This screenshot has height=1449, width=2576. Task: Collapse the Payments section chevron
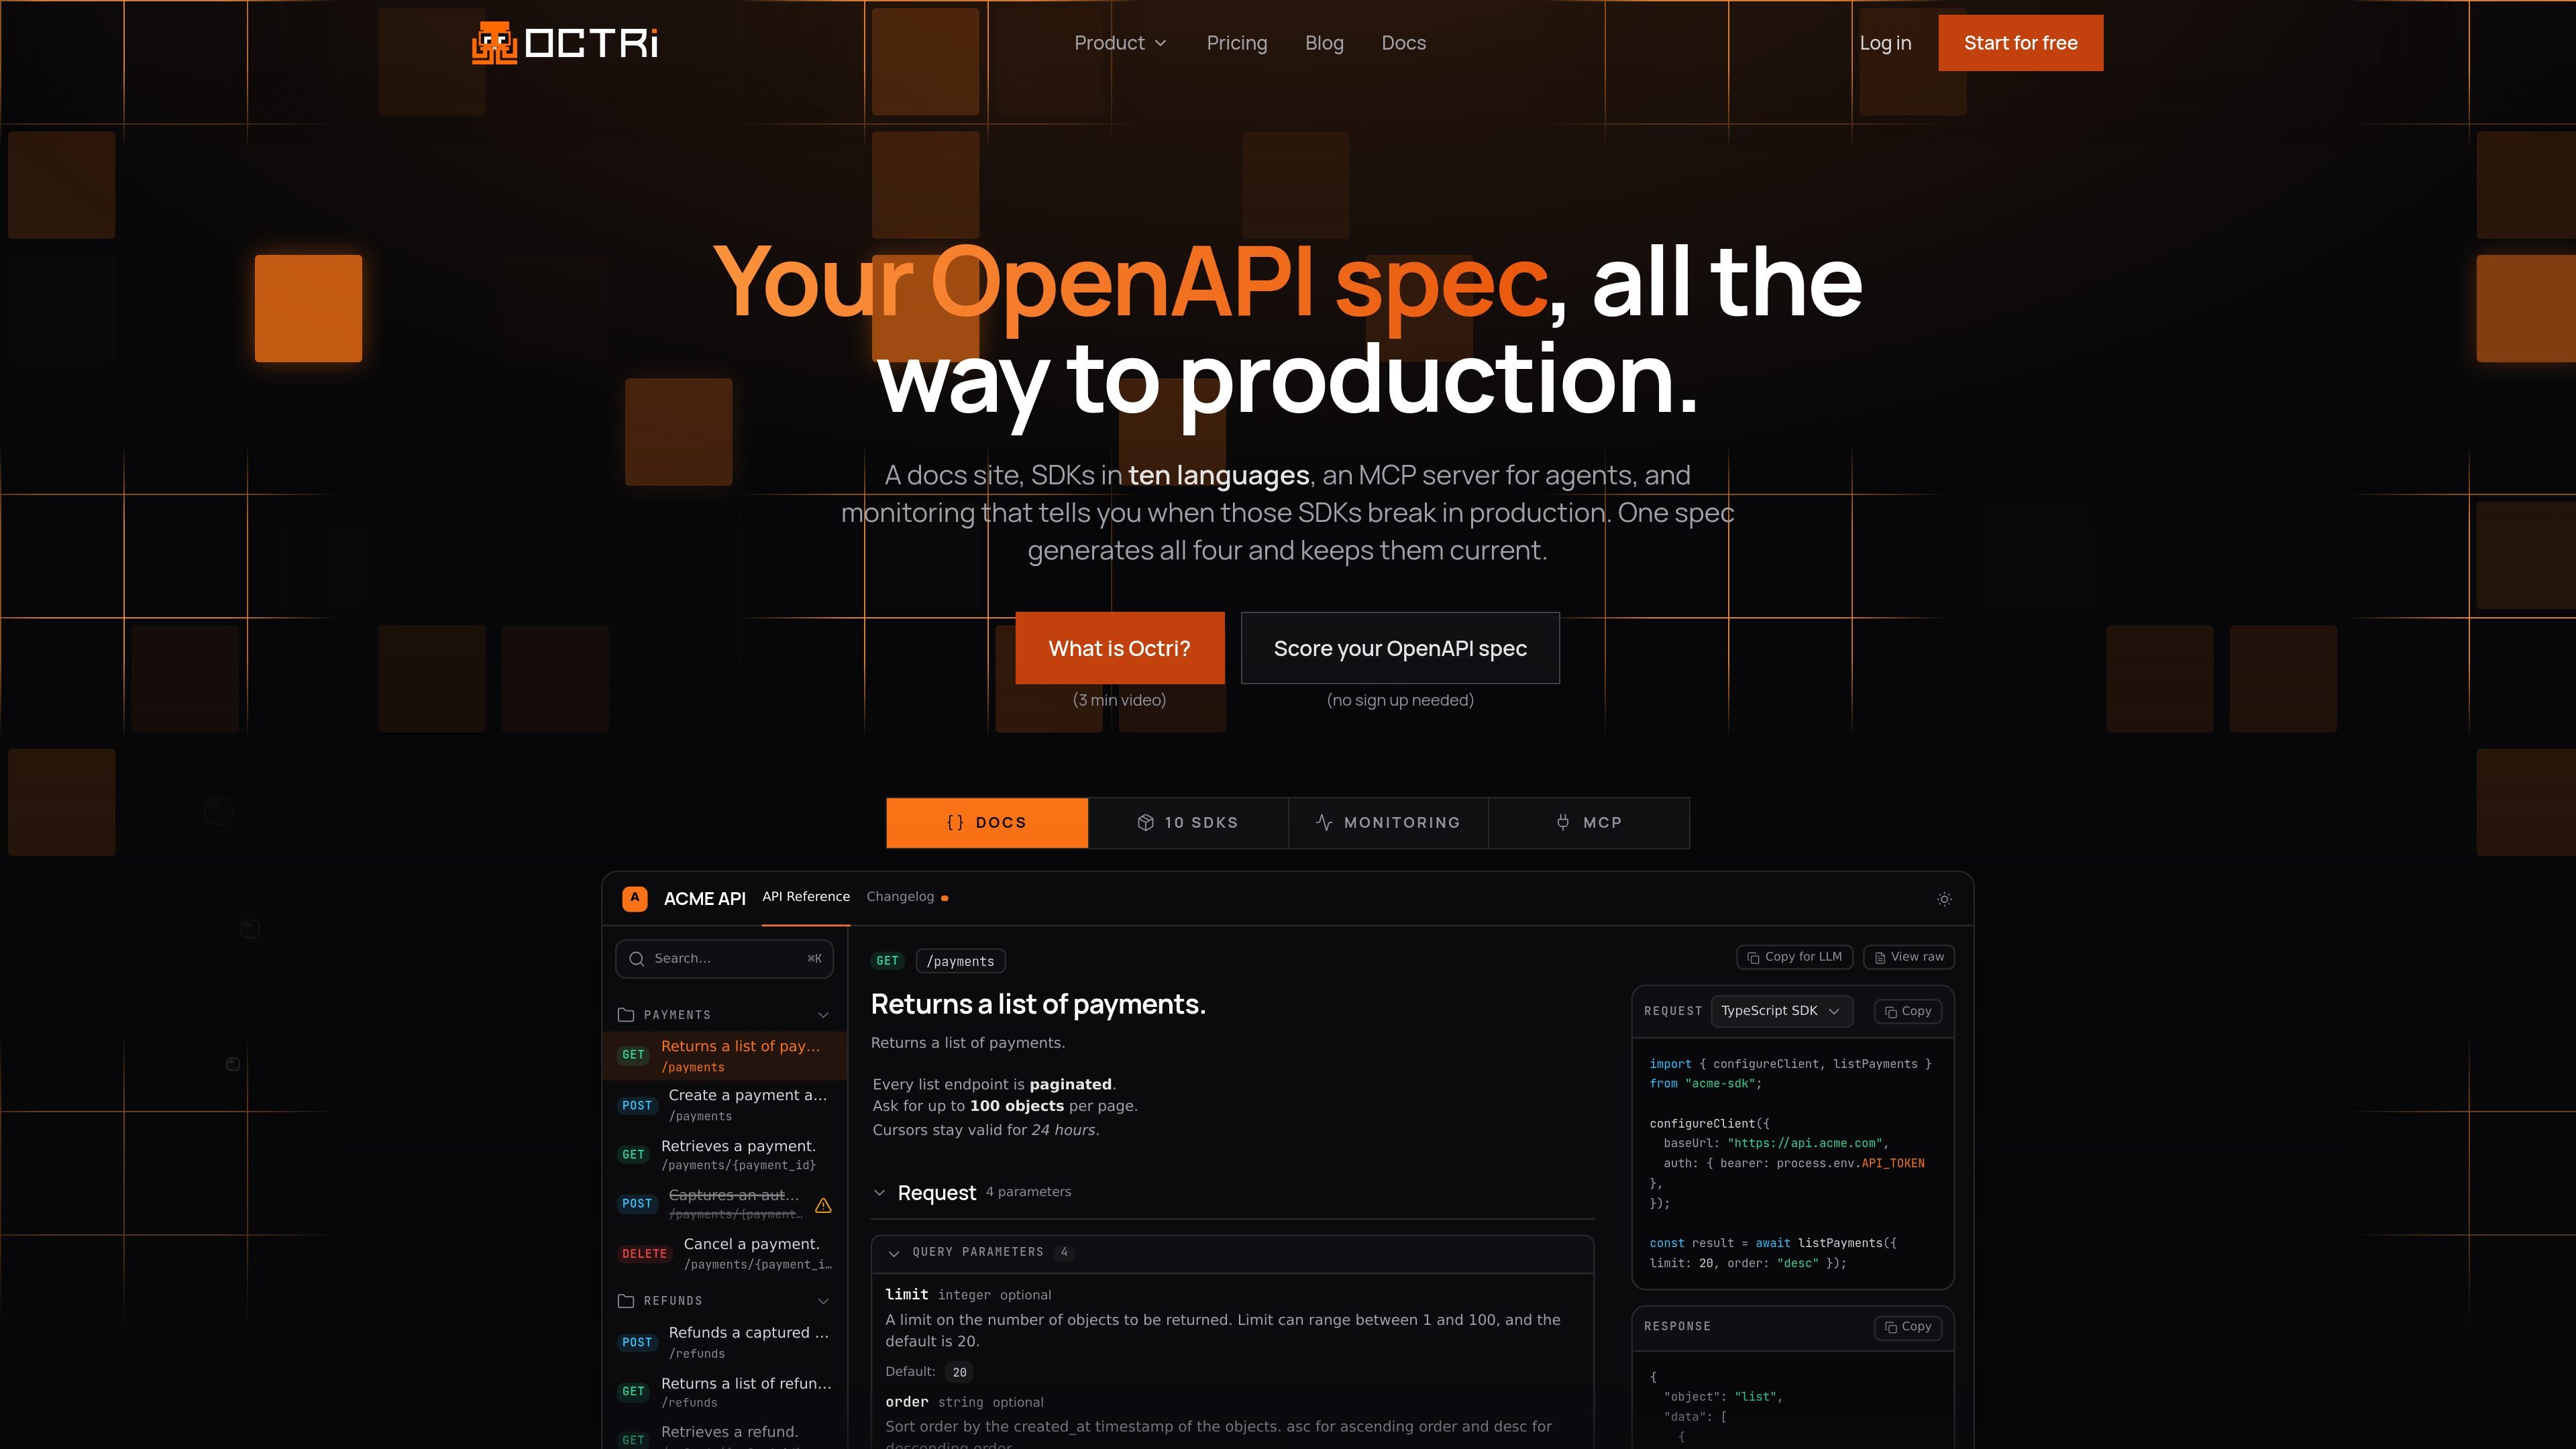point(823,1015)
